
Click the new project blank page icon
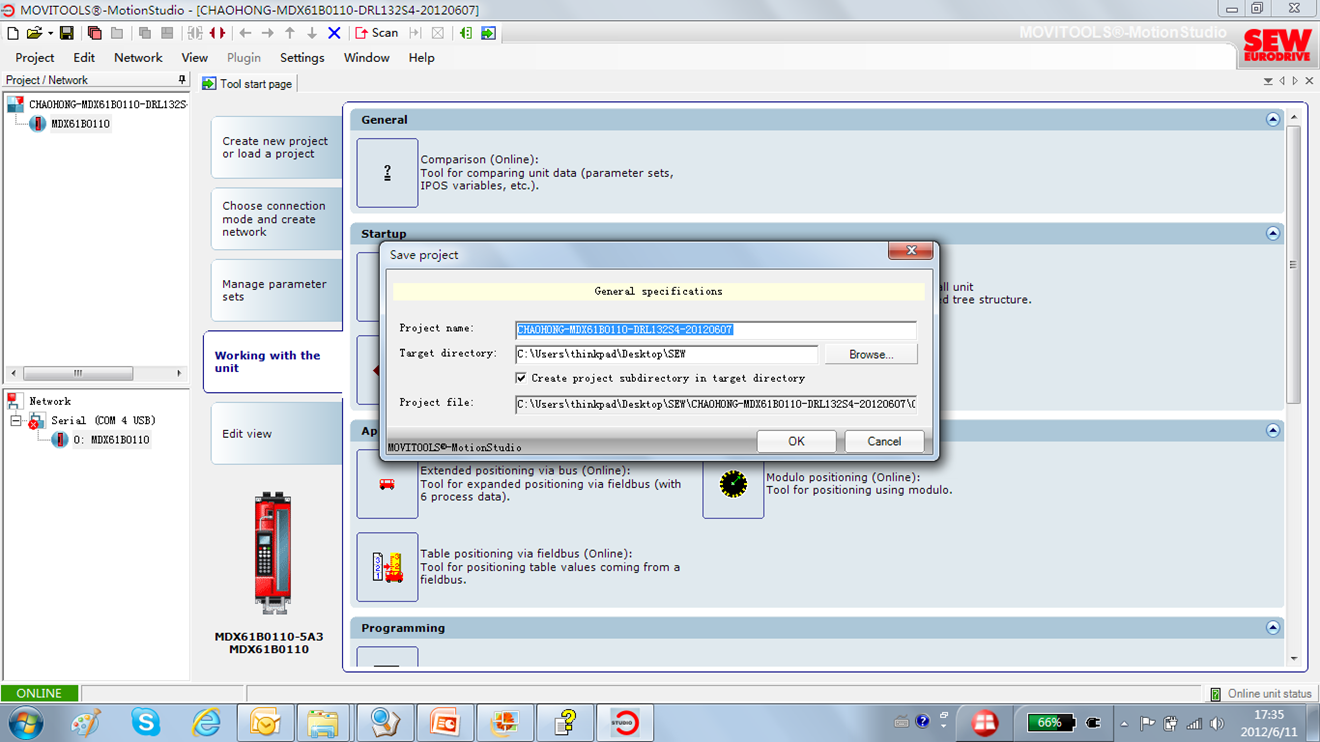[13, 33]
